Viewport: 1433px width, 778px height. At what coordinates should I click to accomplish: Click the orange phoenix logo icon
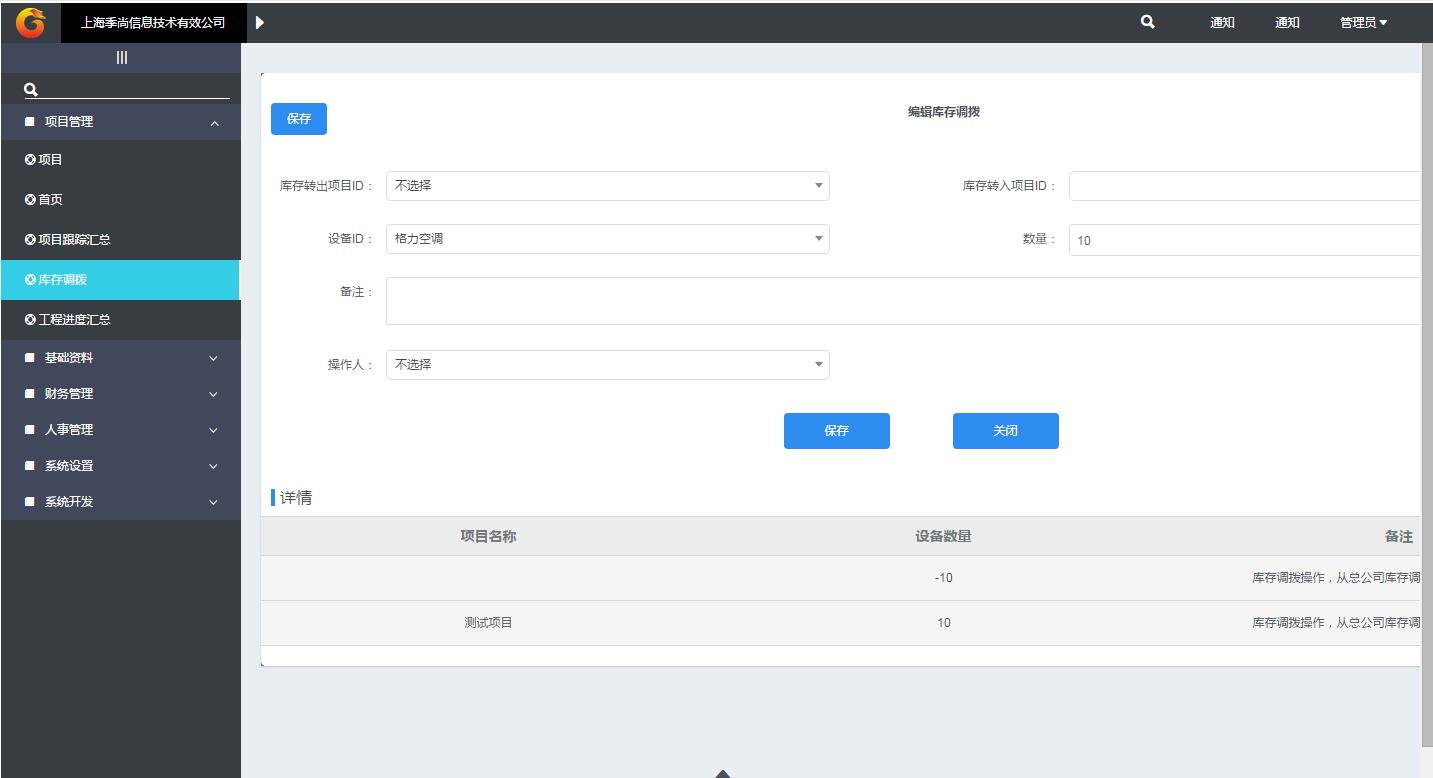click(x=30, y=22)
